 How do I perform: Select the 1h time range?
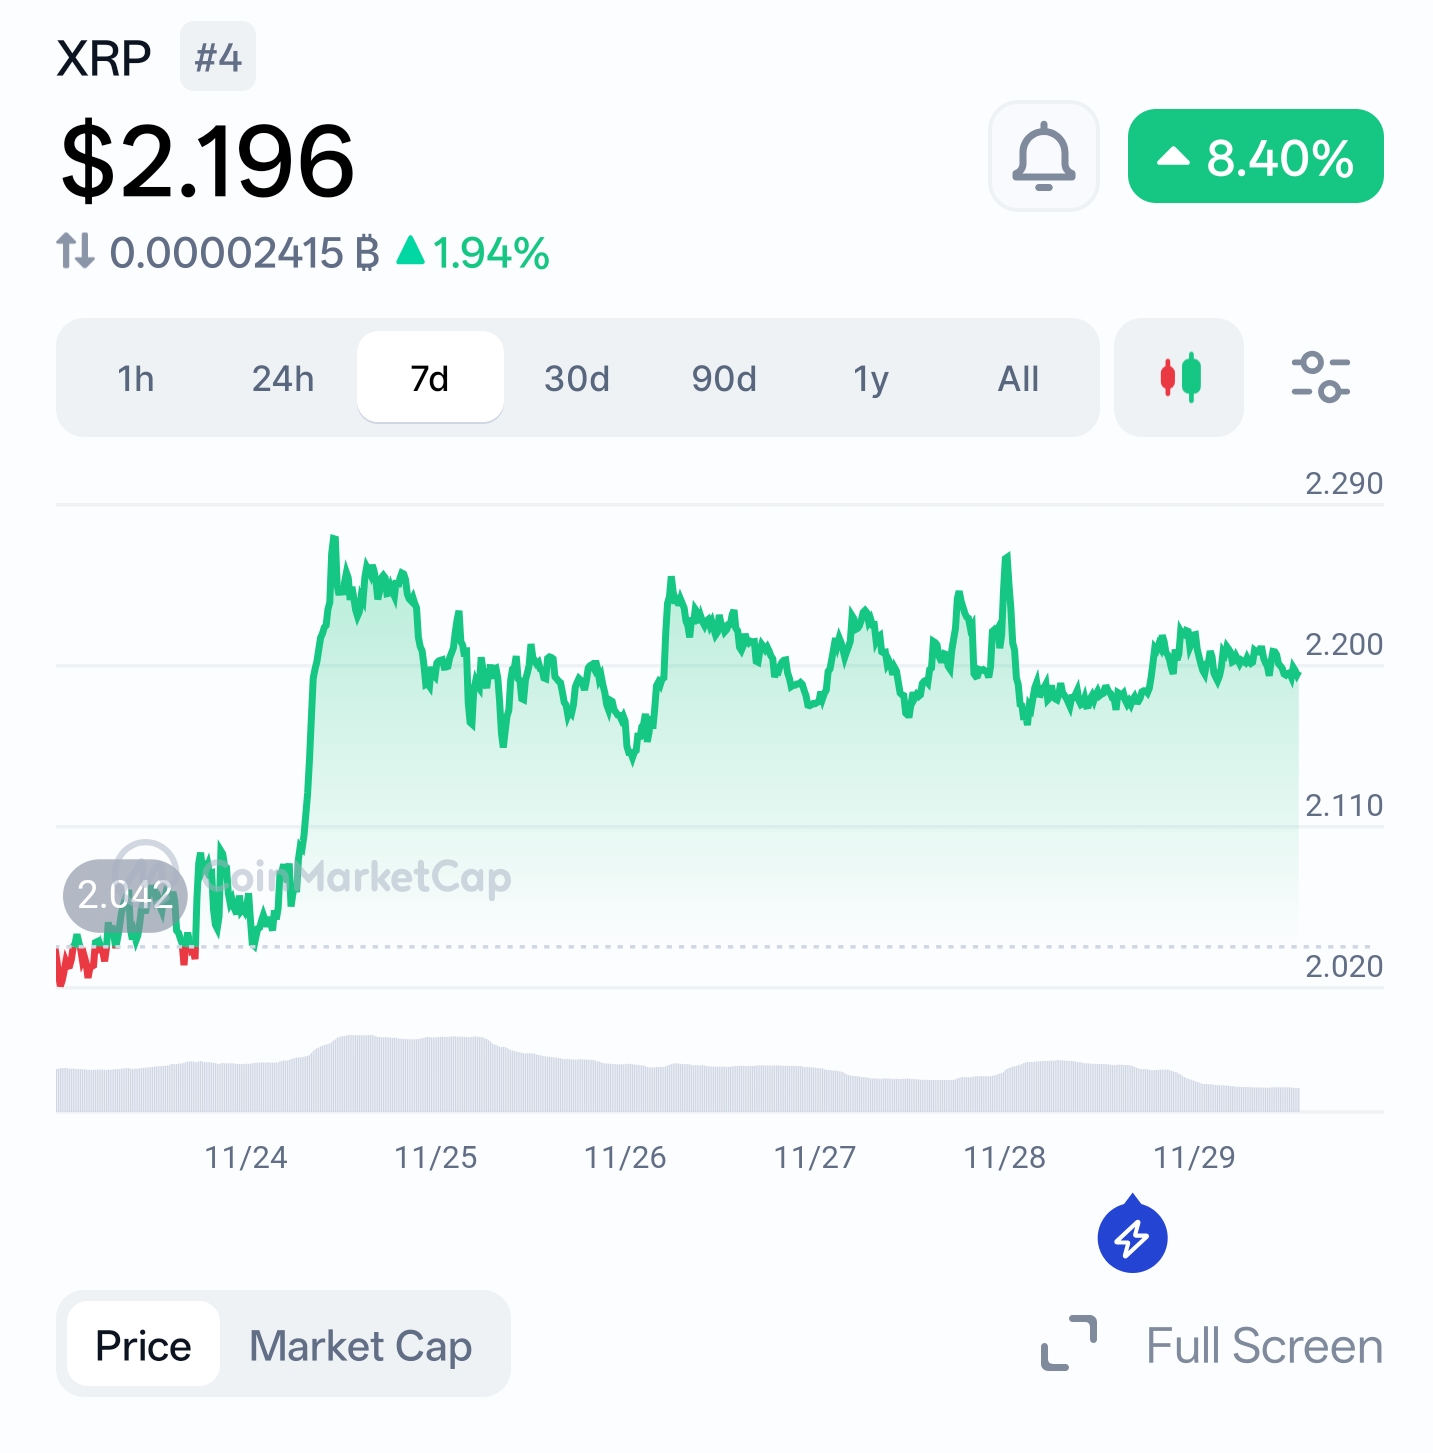(x=136, y=379)
